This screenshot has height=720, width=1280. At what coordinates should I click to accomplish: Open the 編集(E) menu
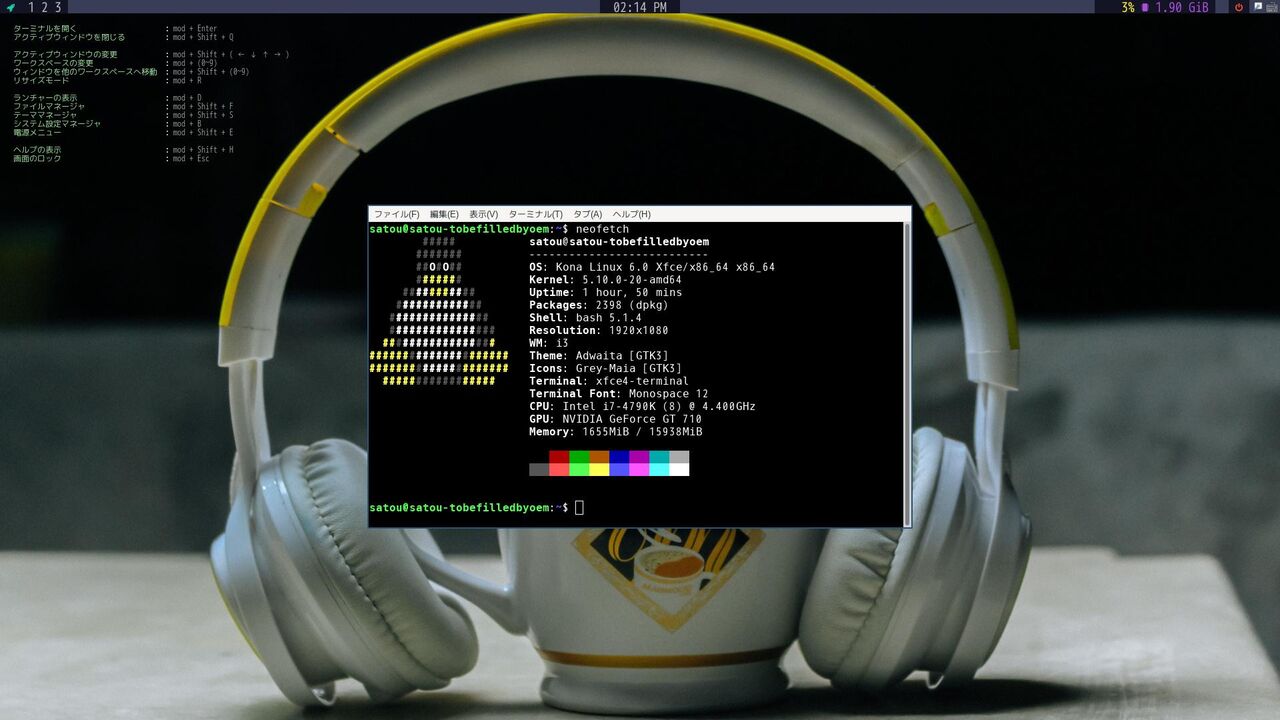443,214
